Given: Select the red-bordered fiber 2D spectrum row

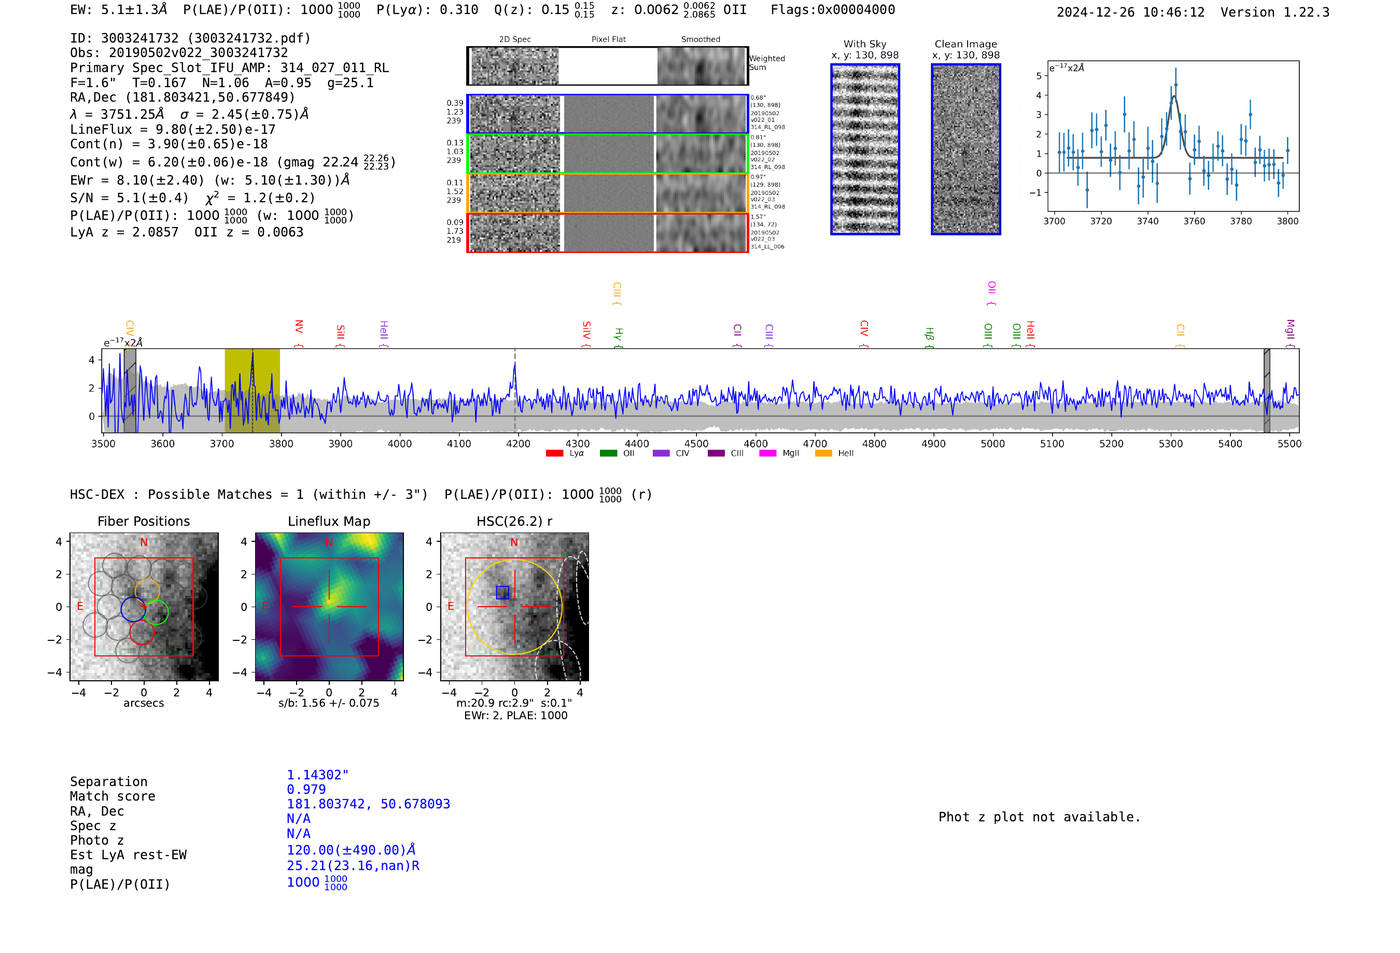Looking at the screenshot, I should (607, 232).
